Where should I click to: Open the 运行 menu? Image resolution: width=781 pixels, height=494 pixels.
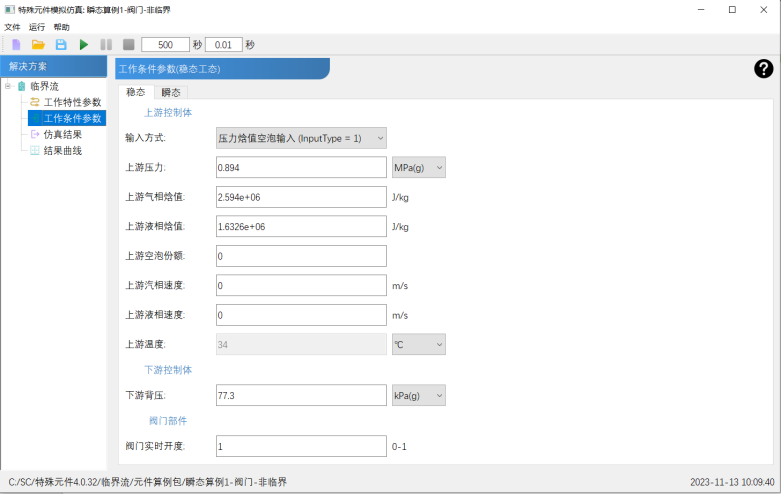(x=37, y=27)
